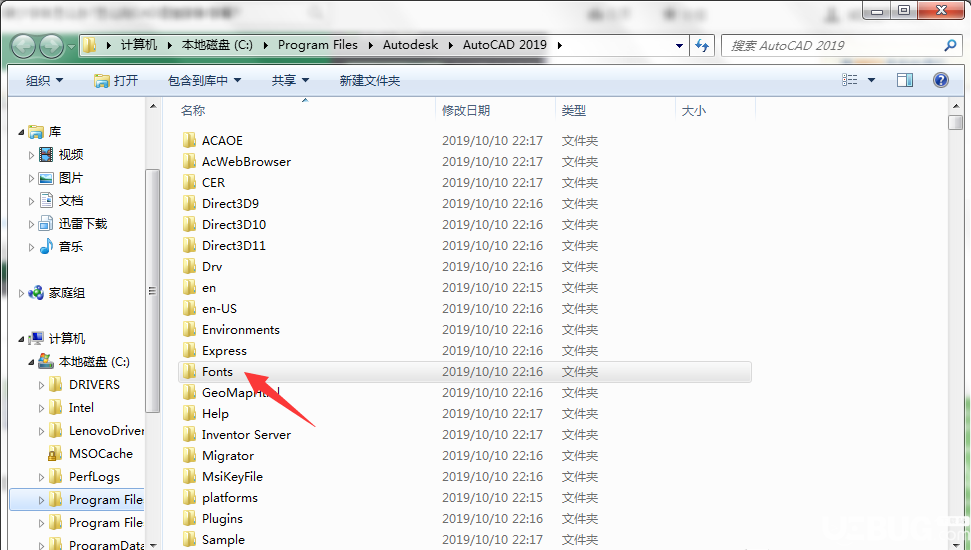Select the MsiKeyFile folder icon

[189, 477]
